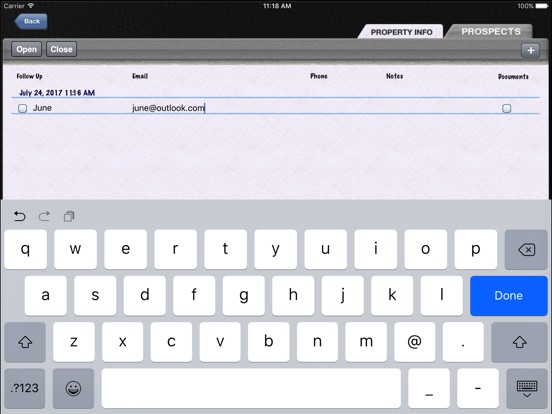Tap the right shift key

tap(519, 342)
